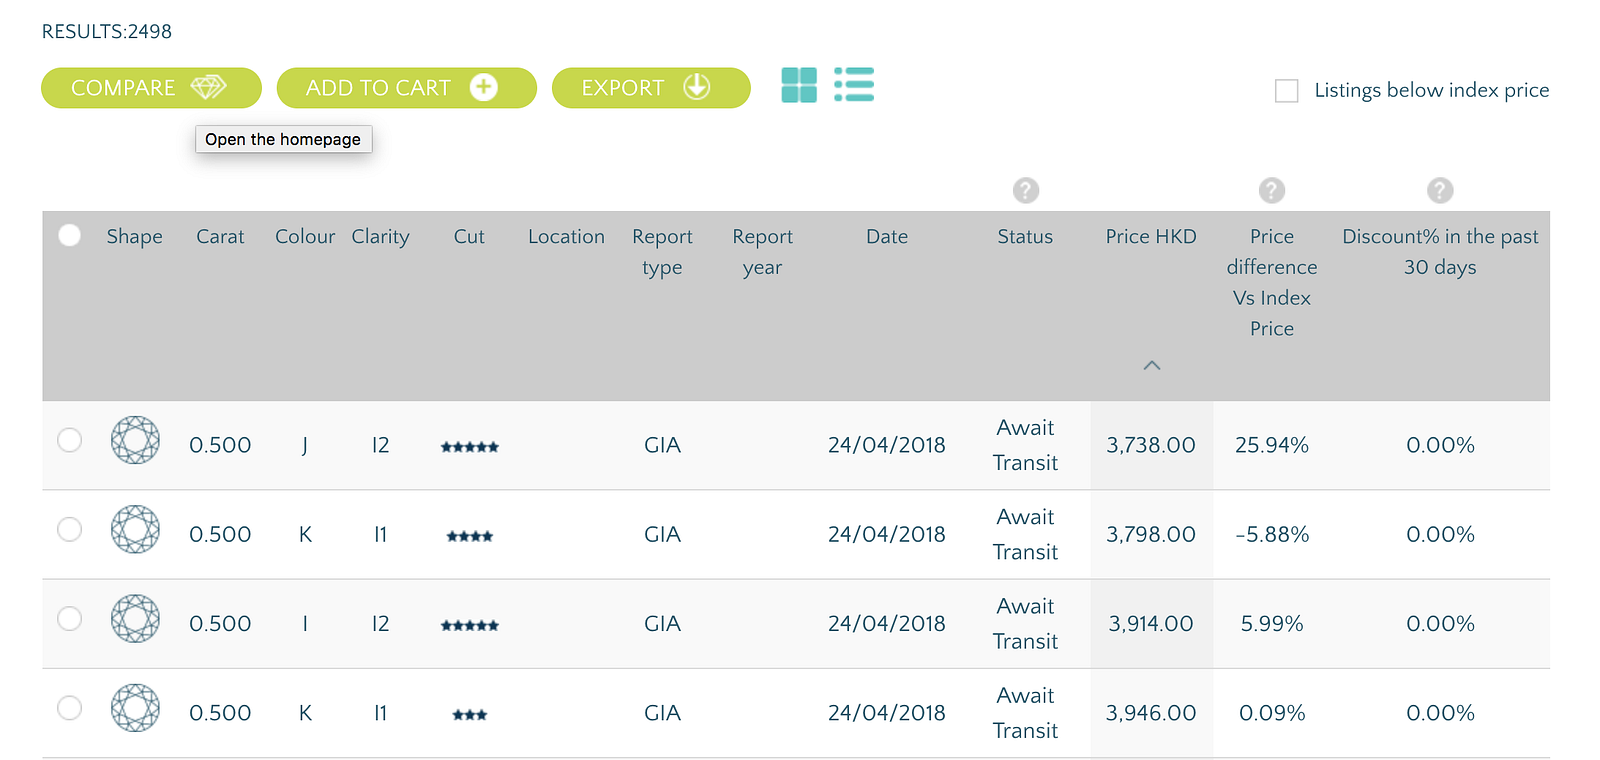
Task: Sort by Date column header
Action: tap(886, 237)
